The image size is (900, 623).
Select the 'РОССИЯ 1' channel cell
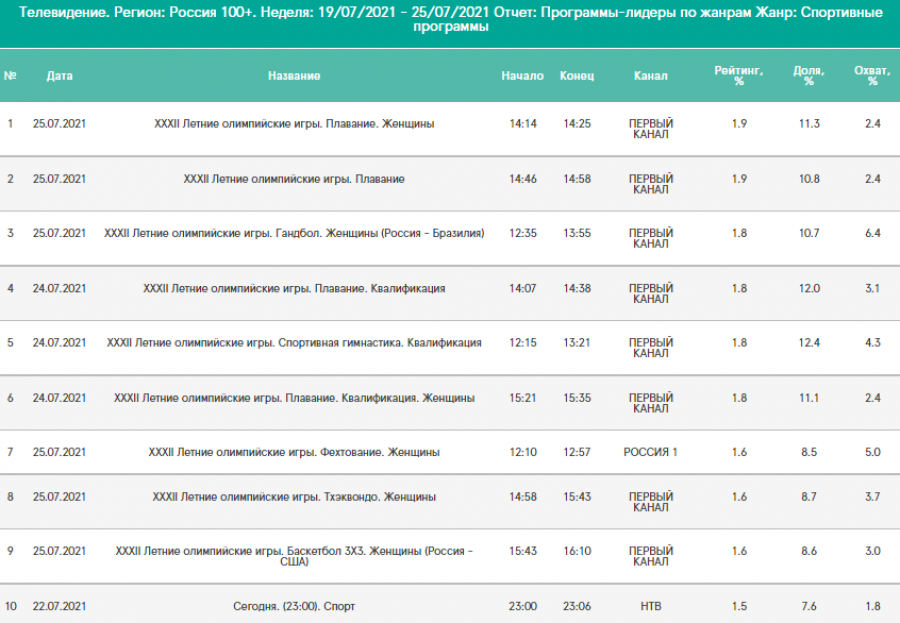650,452
